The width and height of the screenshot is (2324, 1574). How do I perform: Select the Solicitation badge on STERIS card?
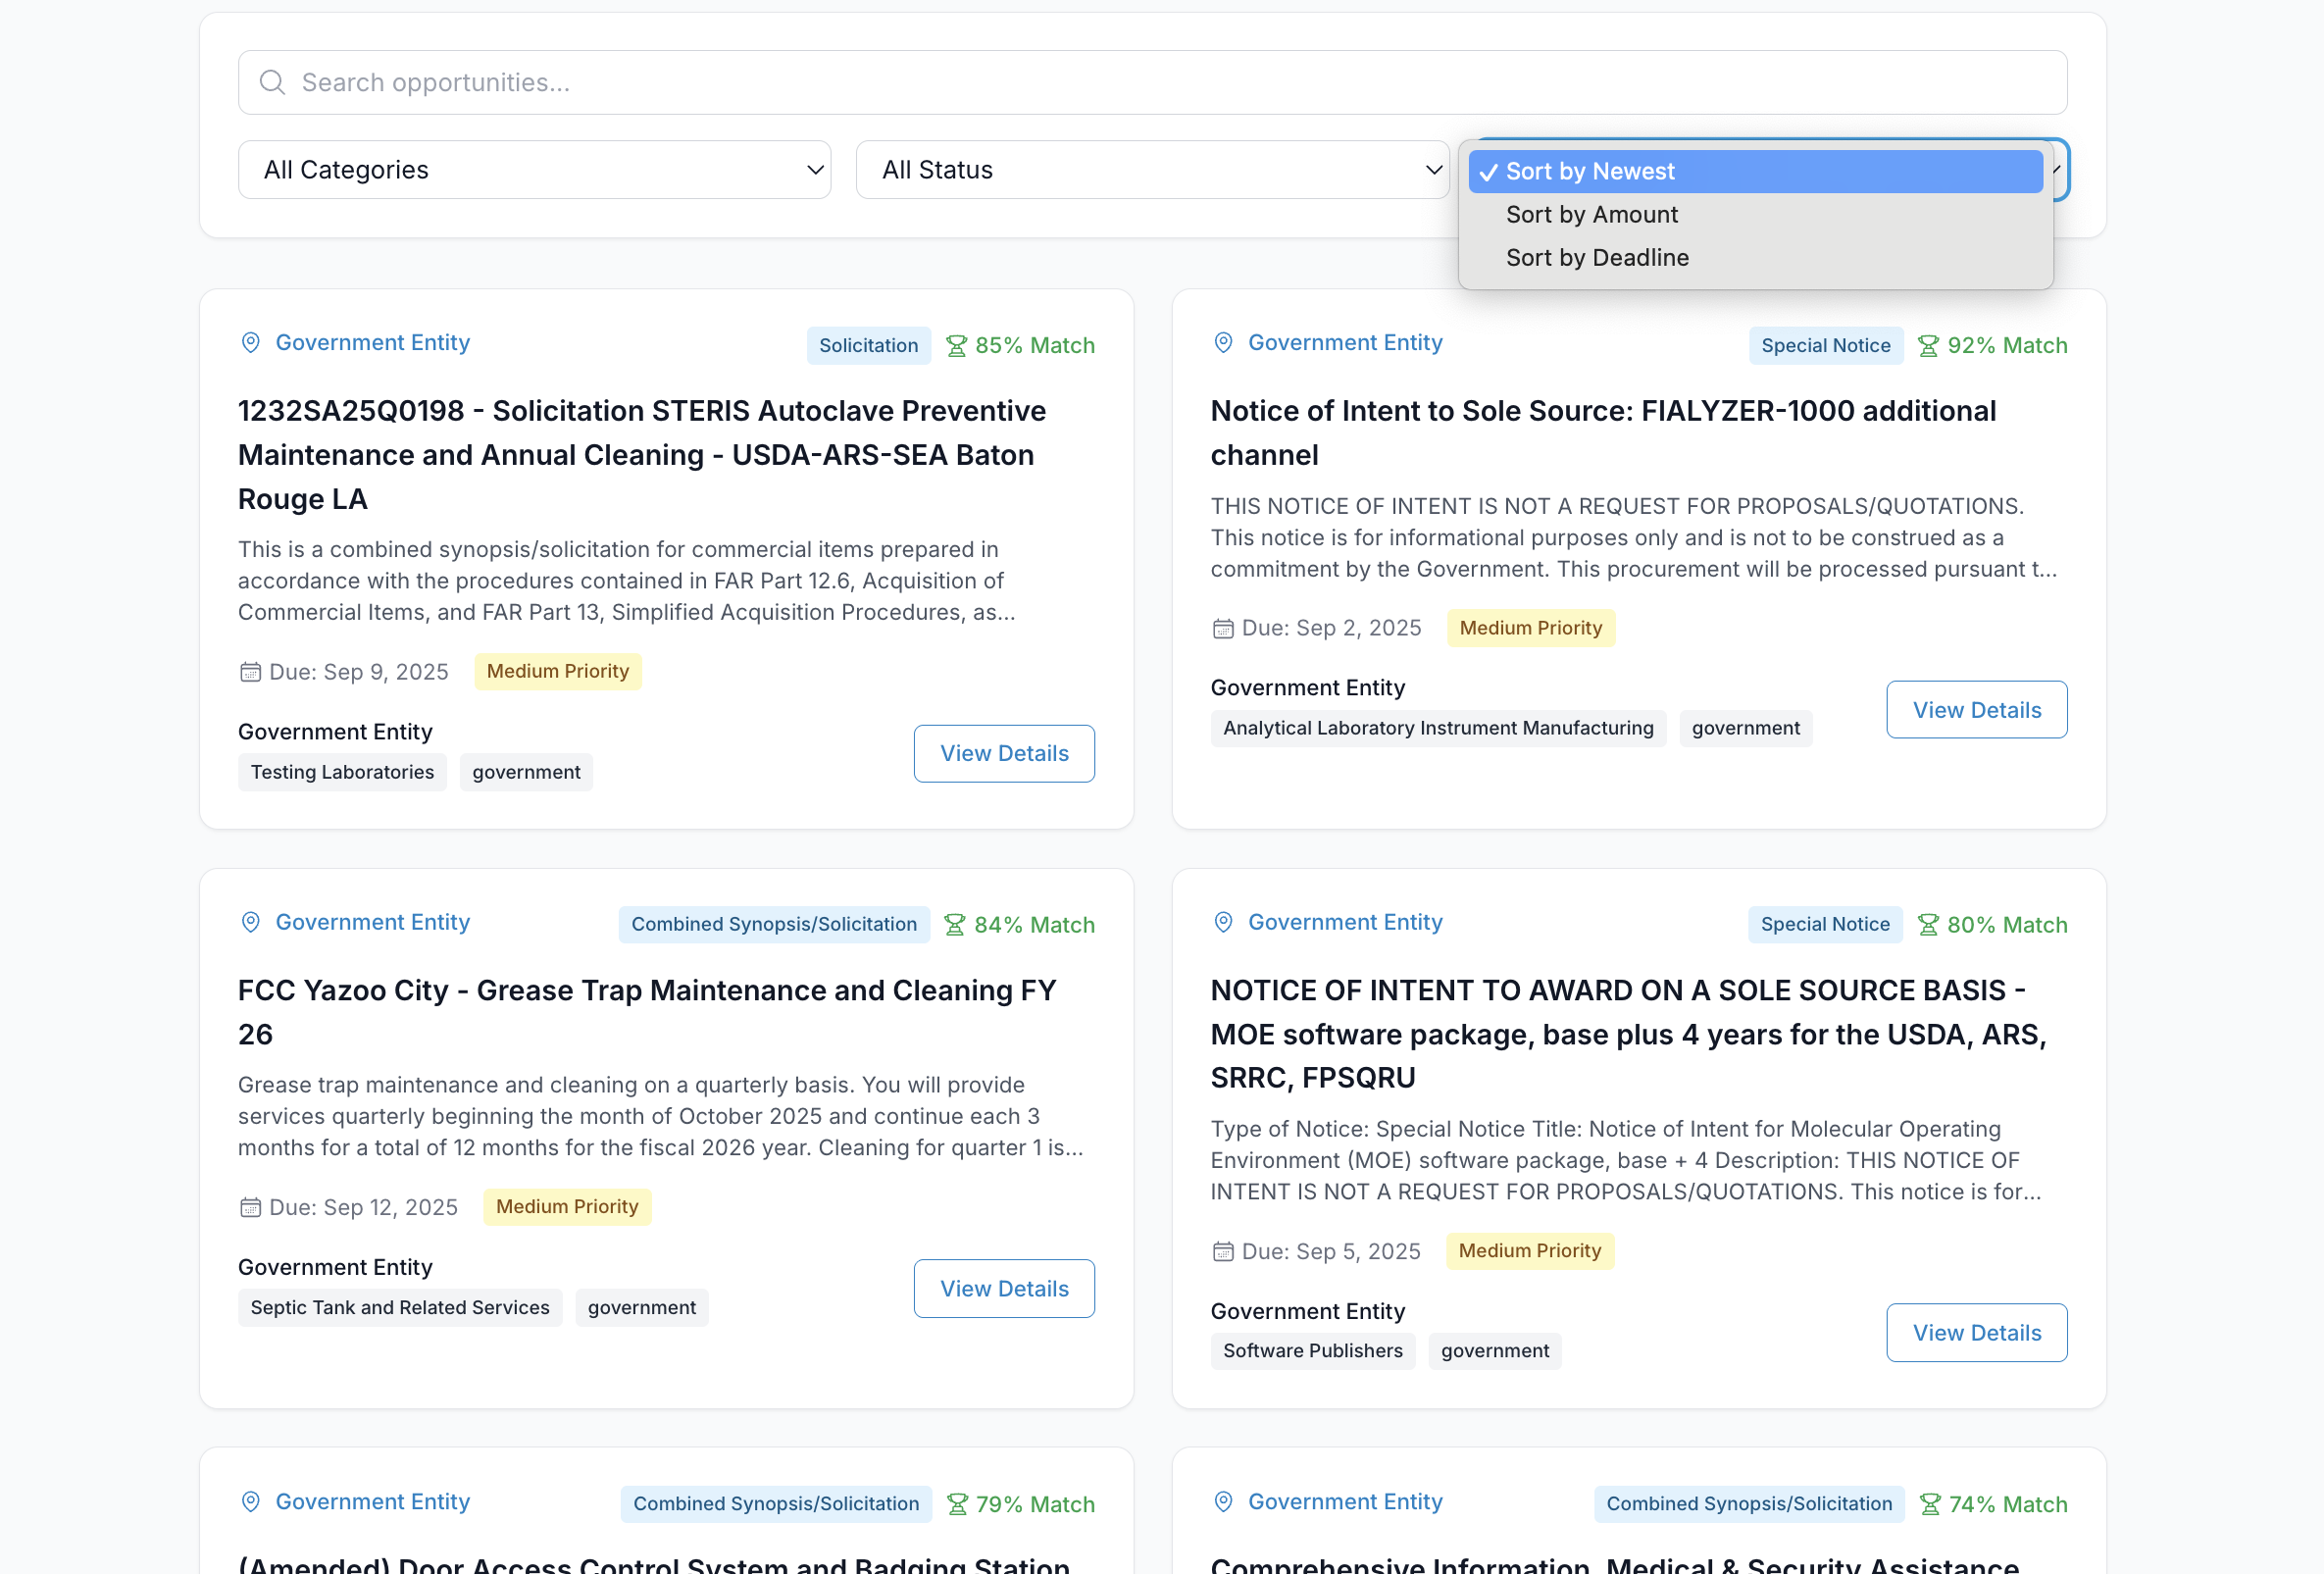pos(868,344)
